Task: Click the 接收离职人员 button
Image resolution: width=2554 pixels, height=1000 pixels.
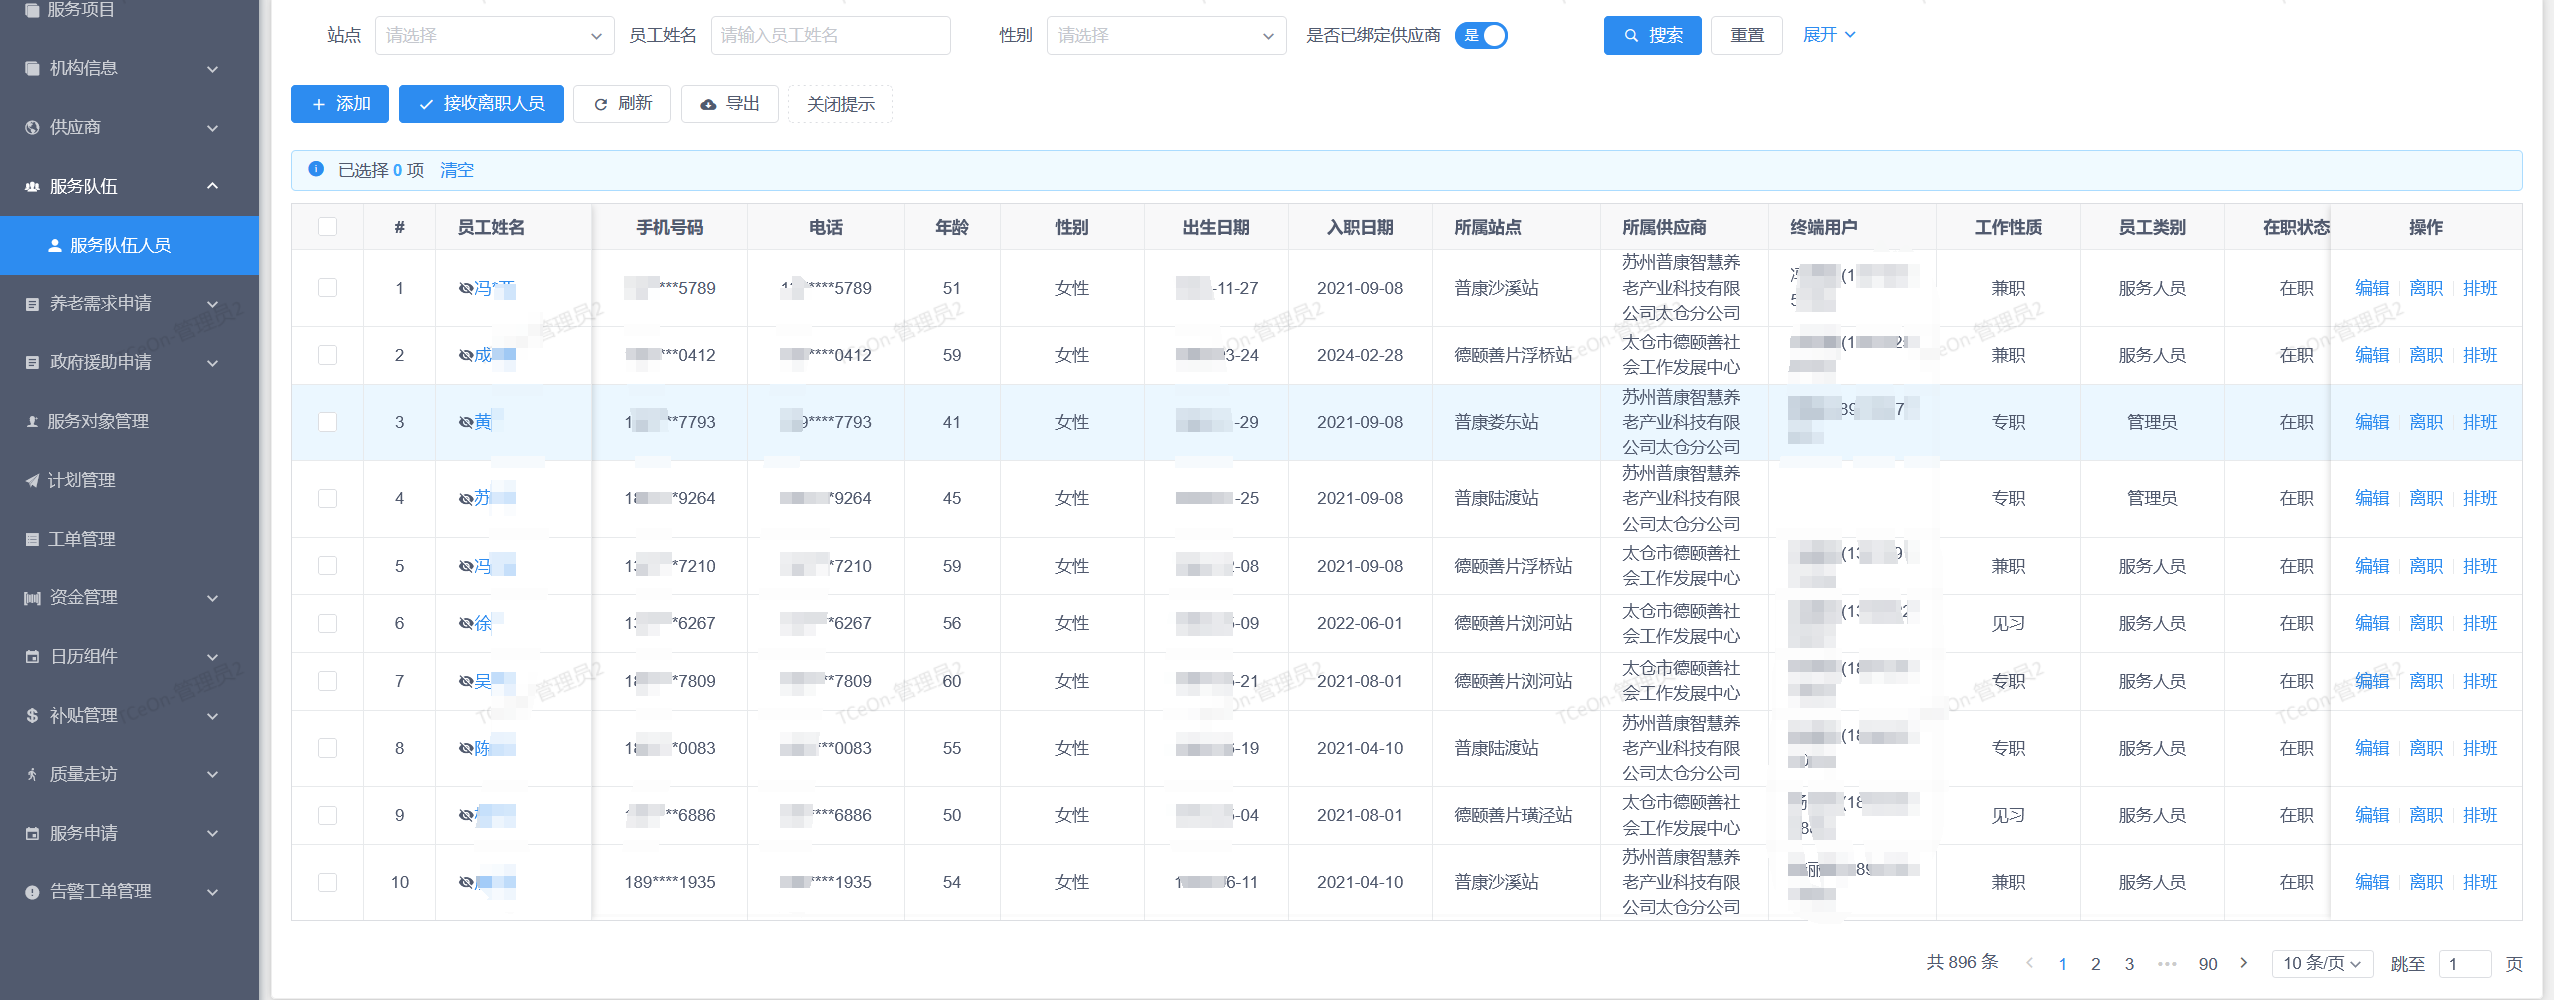Action: tap(481, 104)
